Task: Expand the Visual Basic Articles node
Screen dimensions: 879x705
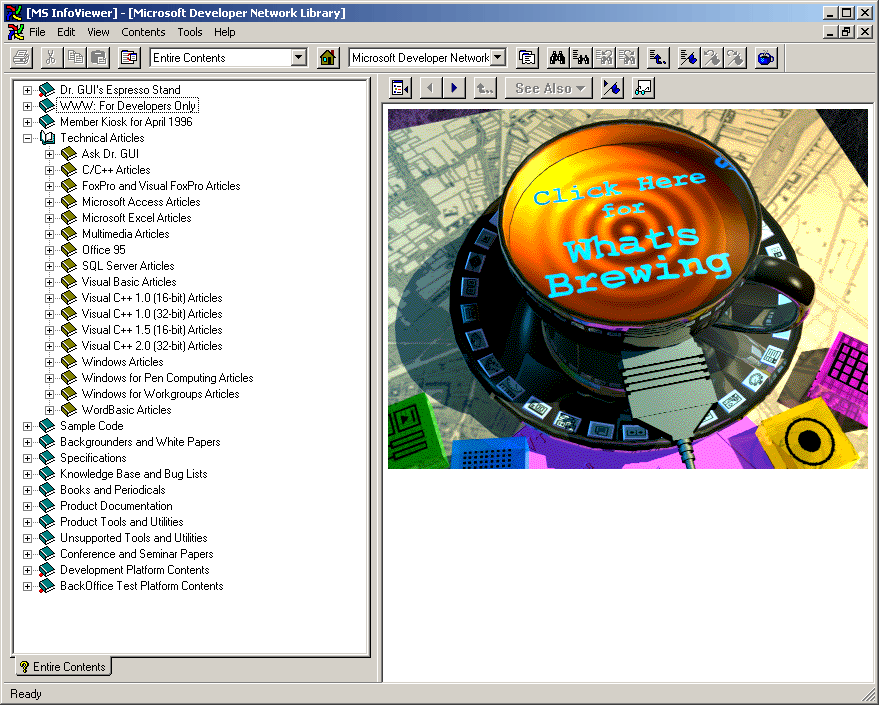Action: click(x=49, y=282)
